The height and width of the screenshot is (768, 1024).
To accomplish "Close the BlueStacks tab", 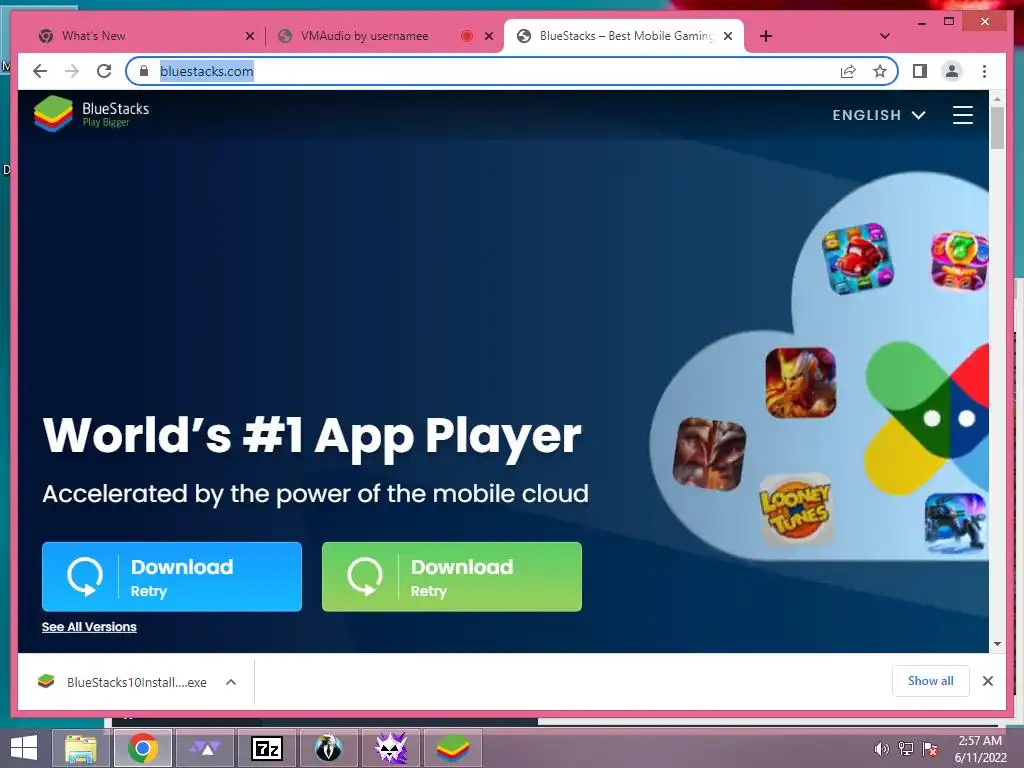I will 728,36.
